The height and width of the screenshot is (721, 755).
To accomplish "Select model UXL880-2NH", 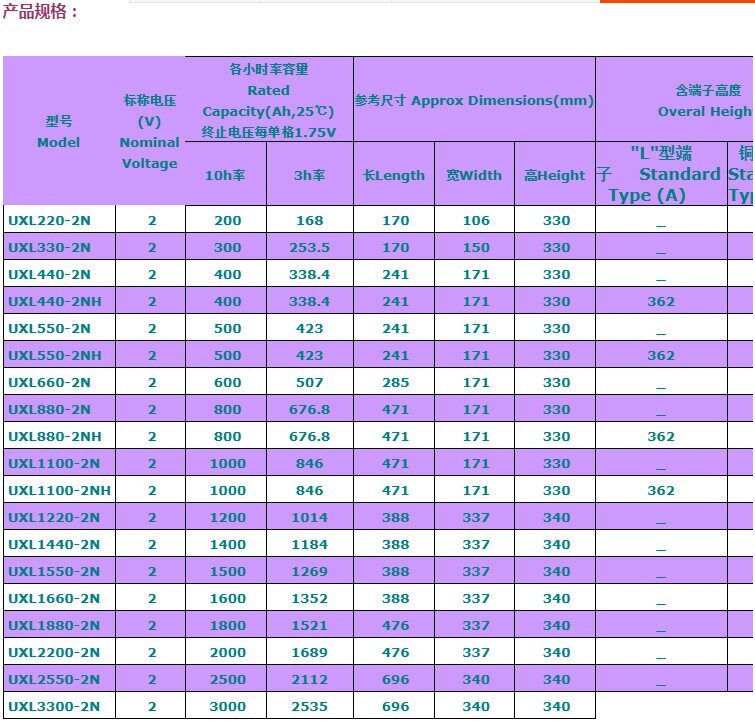I will click(55, 436).
